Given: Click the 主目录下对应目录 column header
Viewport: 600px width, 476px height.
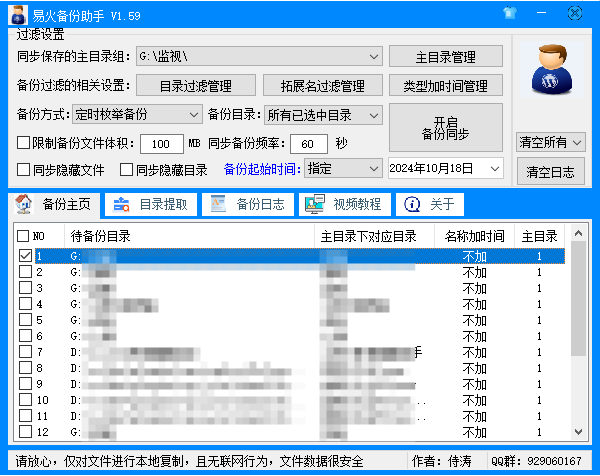Looking at the screenshot, I should tap(374, 236).
